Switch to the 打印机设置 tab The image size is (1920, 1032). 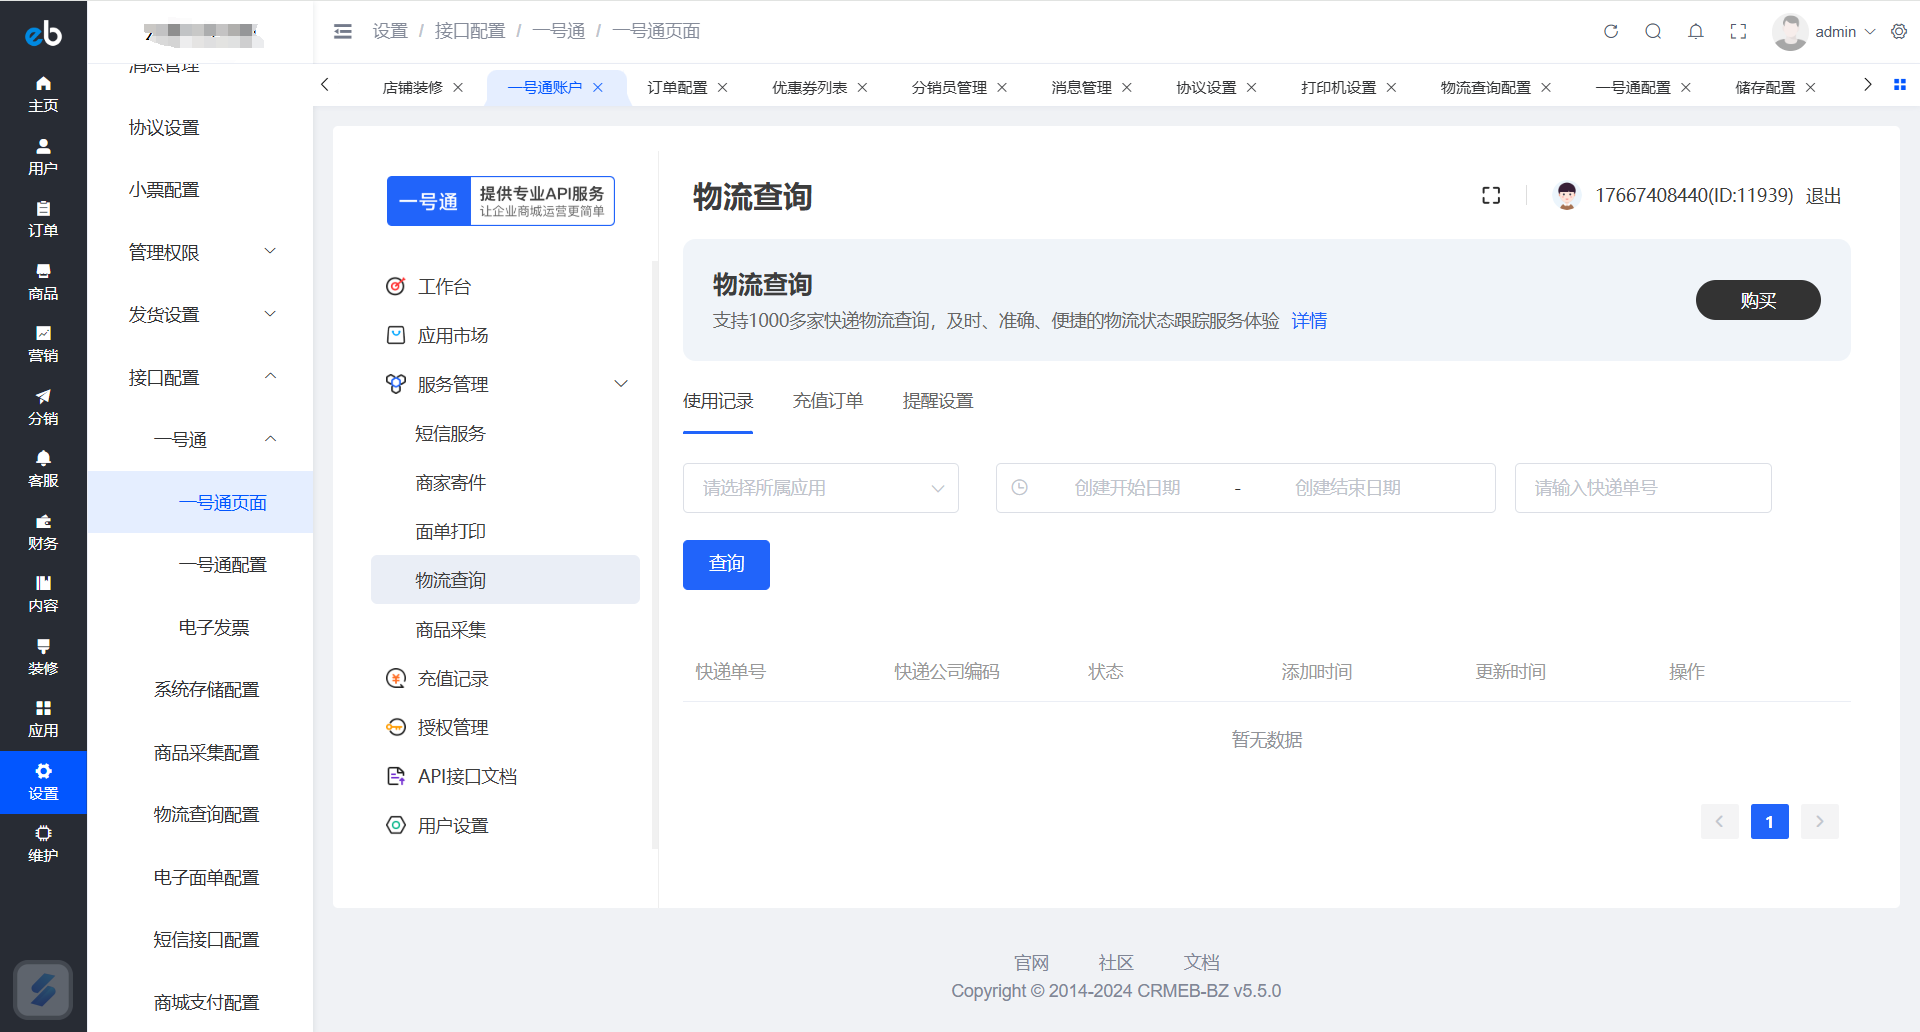(x=1338, y=88)
